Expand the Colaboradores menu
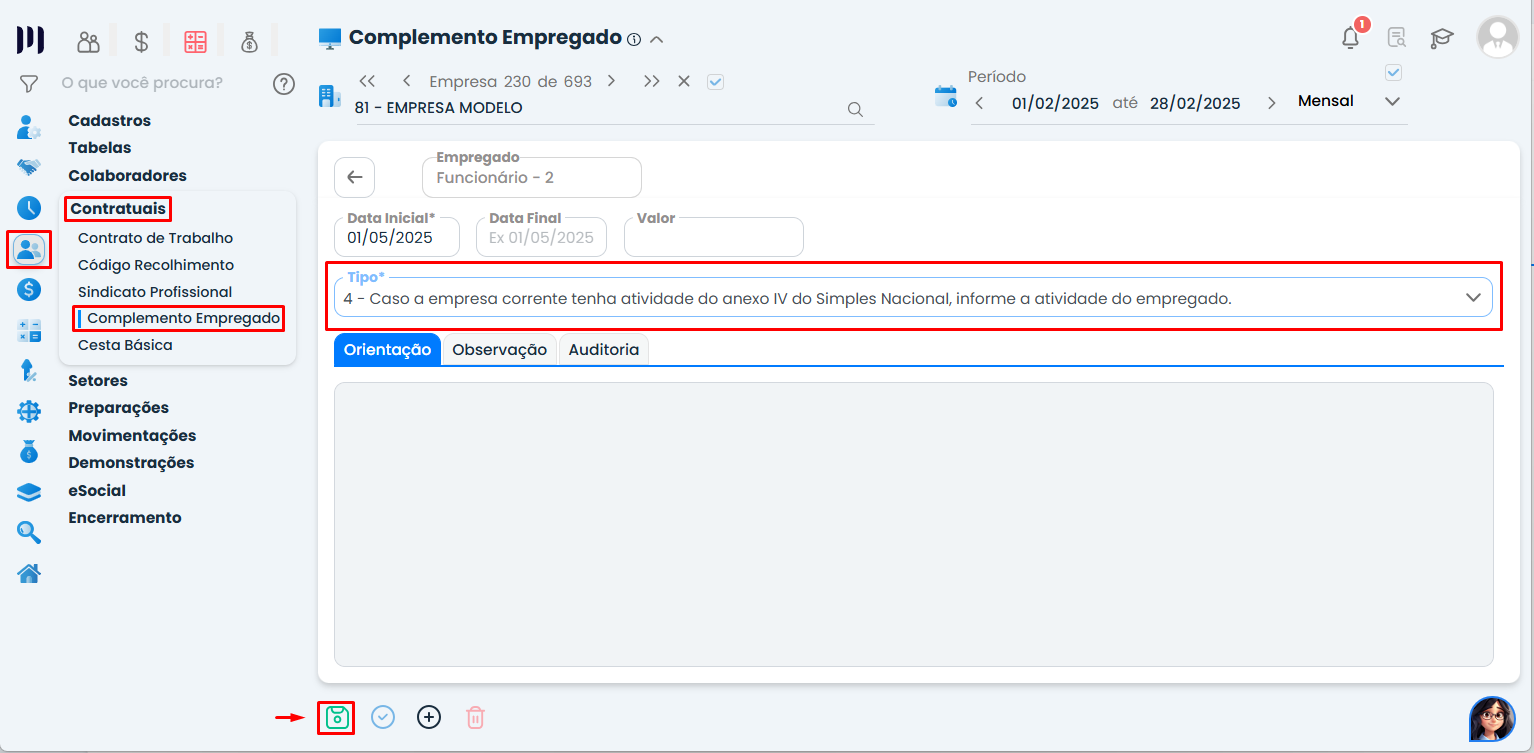The image size is (1534, 753). click(x=128, y=176)
